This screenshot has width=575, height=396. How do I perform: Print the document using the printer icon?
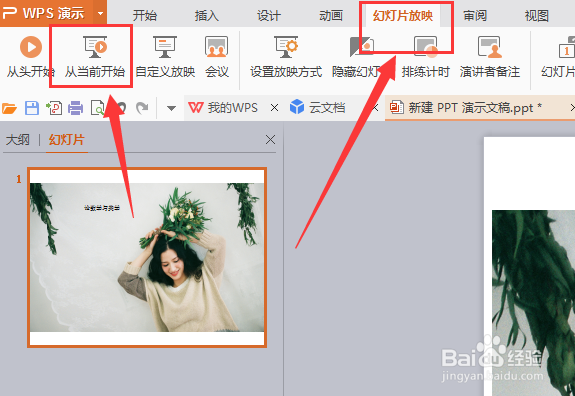(x=76, y=108)
